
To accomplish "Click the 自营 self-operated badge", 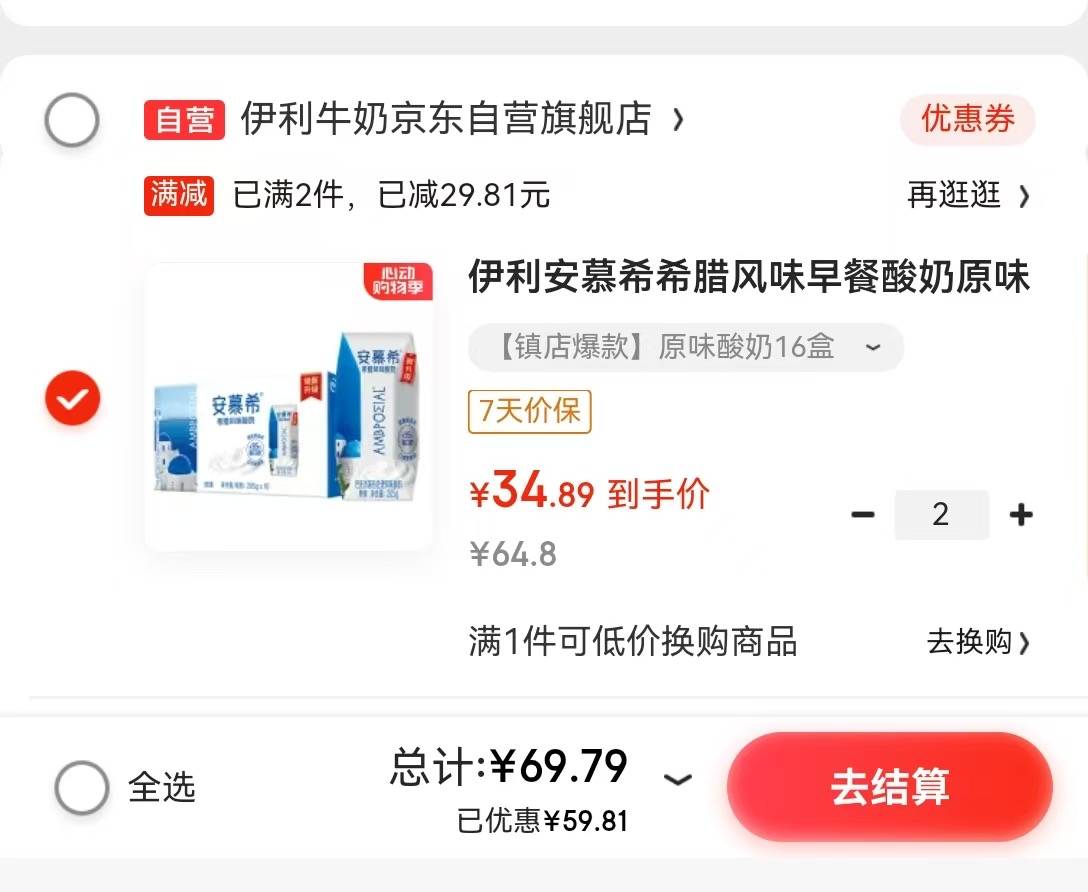I will (x=185, y=120).
